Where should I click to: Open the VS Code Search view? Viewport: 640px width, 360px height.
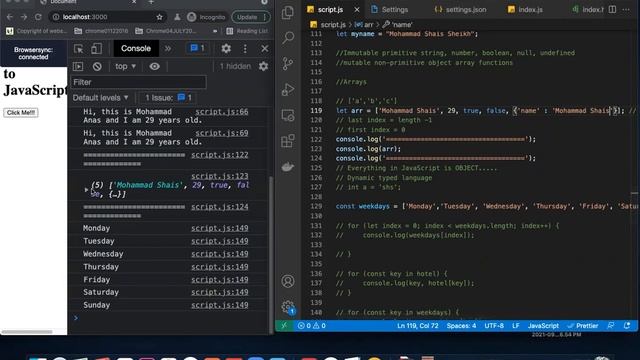[x=288, y=38]
